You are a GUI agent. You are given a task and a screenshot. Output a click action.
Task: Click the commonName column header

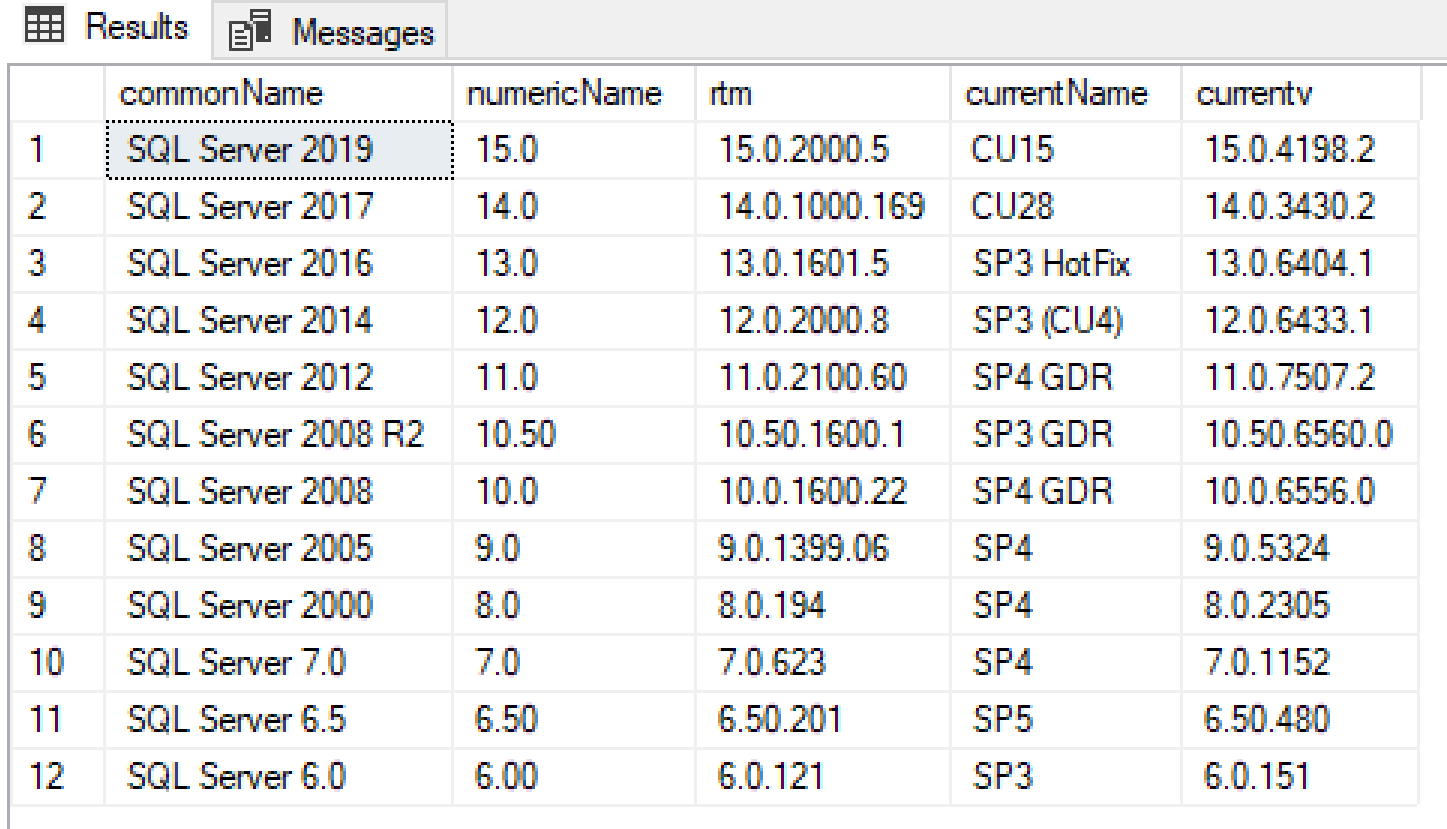221,94
